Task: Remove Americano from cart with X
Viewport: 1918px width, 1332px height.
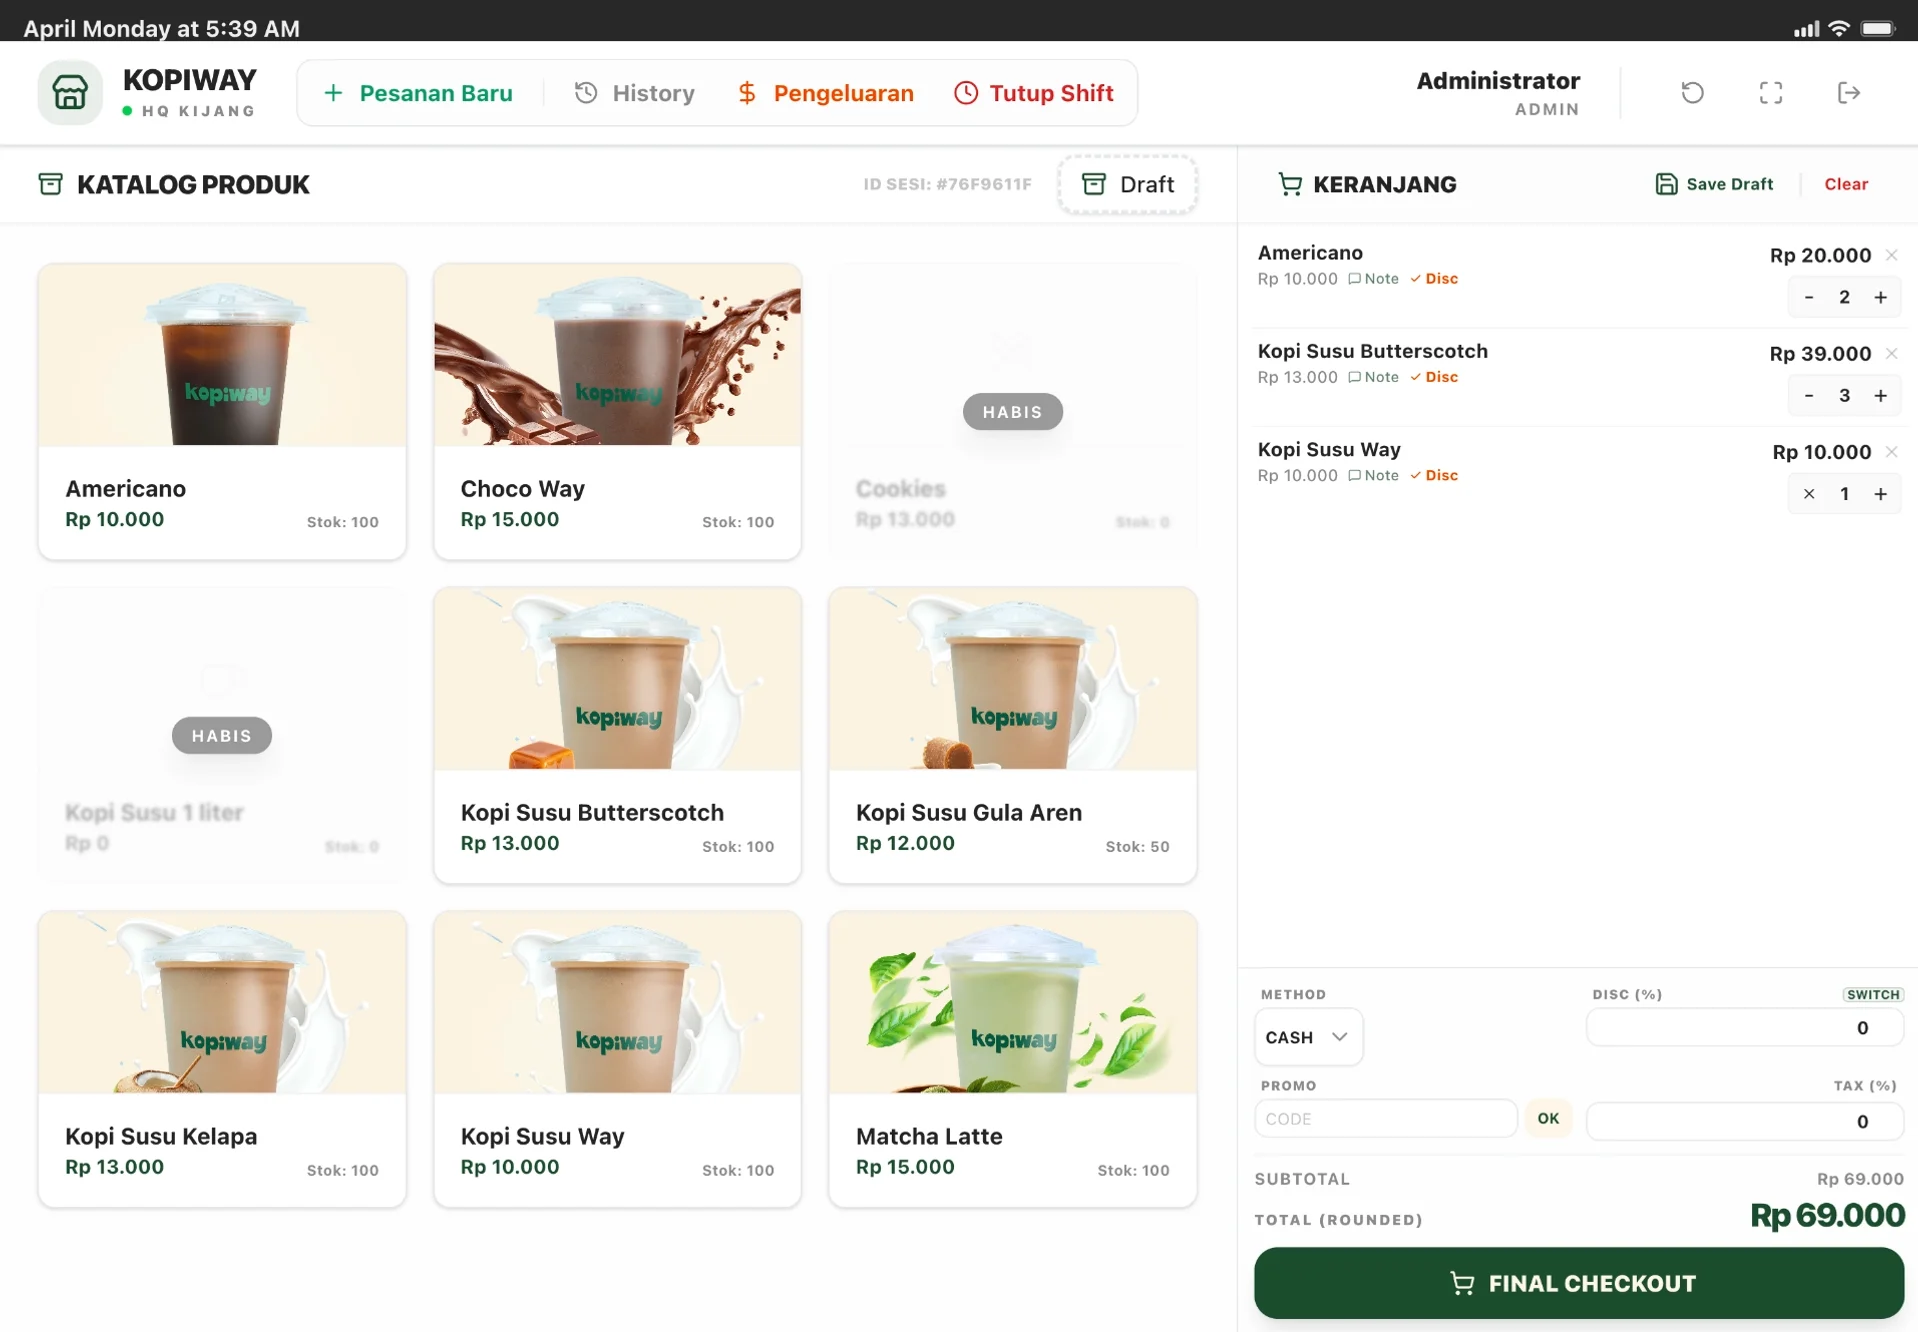Action: 1891,255
